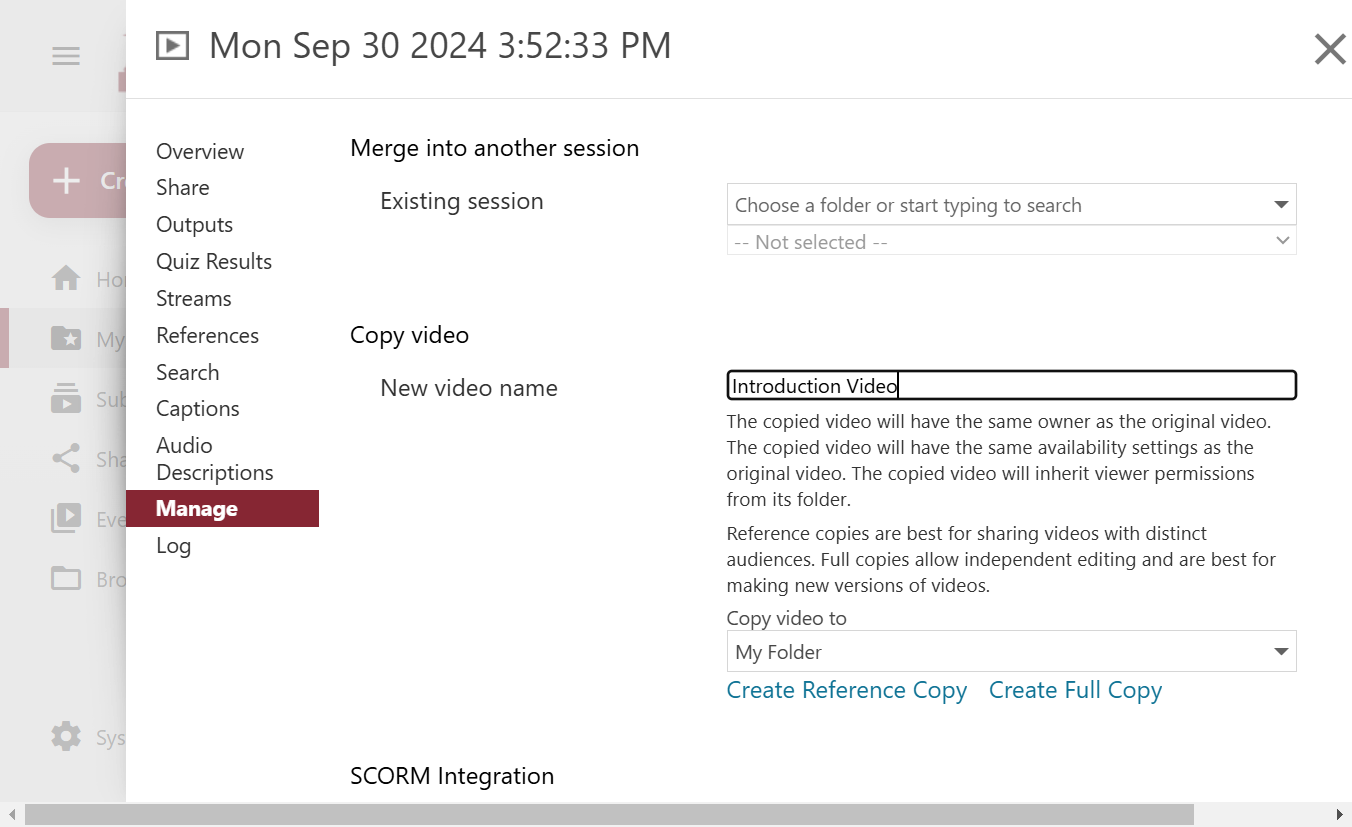Click the Subscriptions stack icon
This screenshot has height=827, width=1352.
click(x=66, y=398)
